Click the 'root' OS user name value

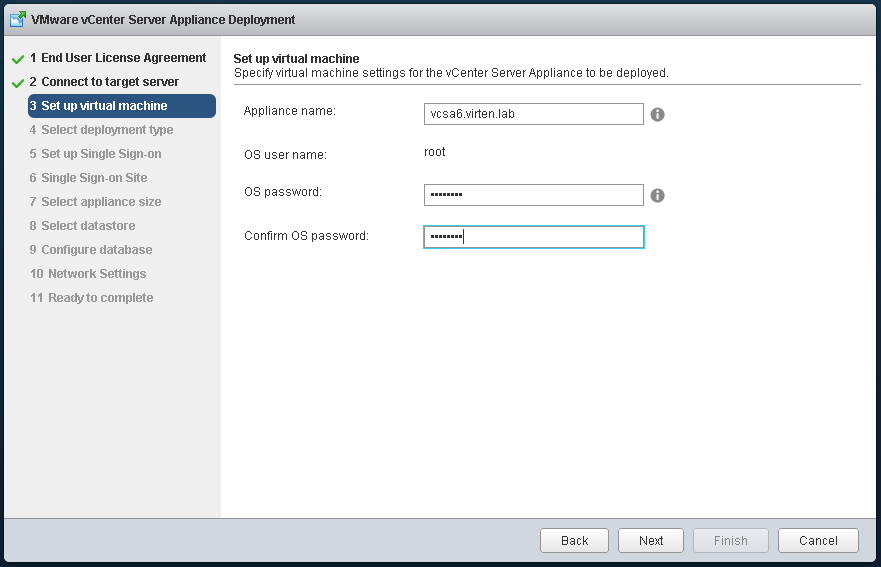(x=435, y=152)
